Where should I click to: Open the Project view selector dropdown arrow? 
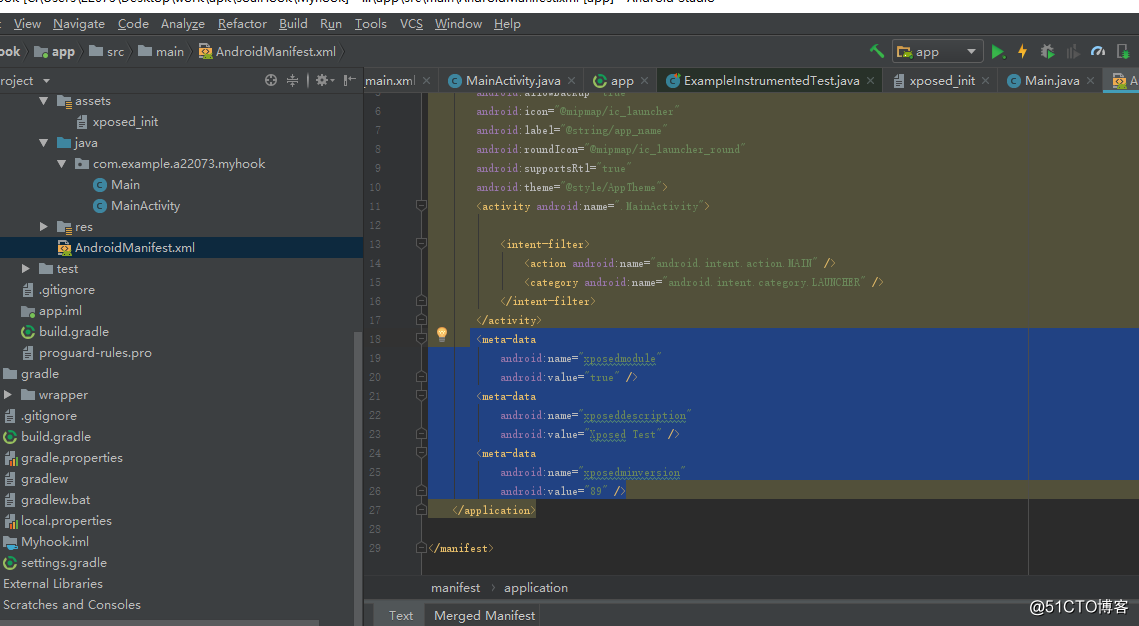click(x=46, y=81)
